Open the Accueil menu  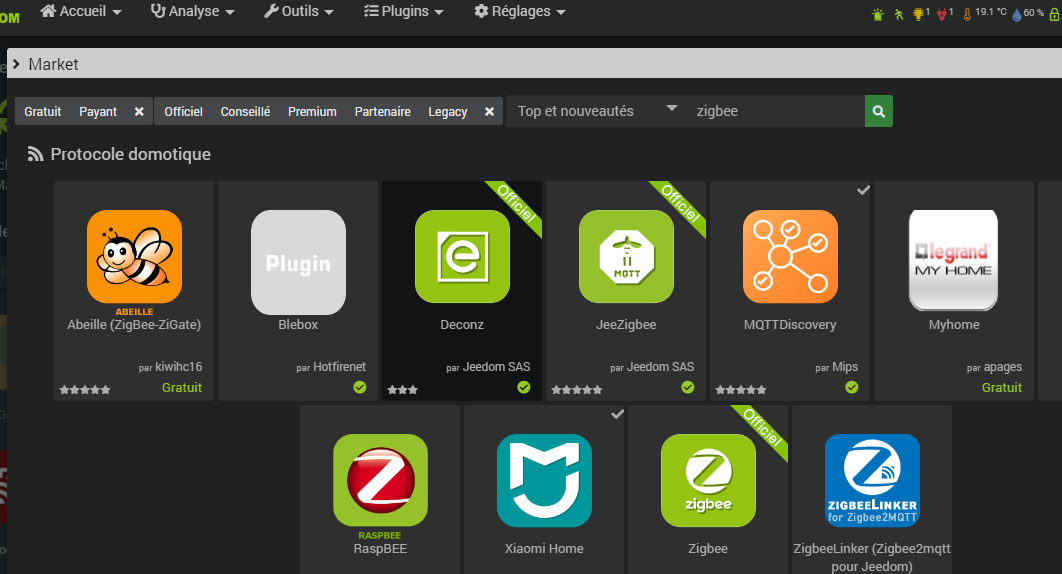click(81, 12)
